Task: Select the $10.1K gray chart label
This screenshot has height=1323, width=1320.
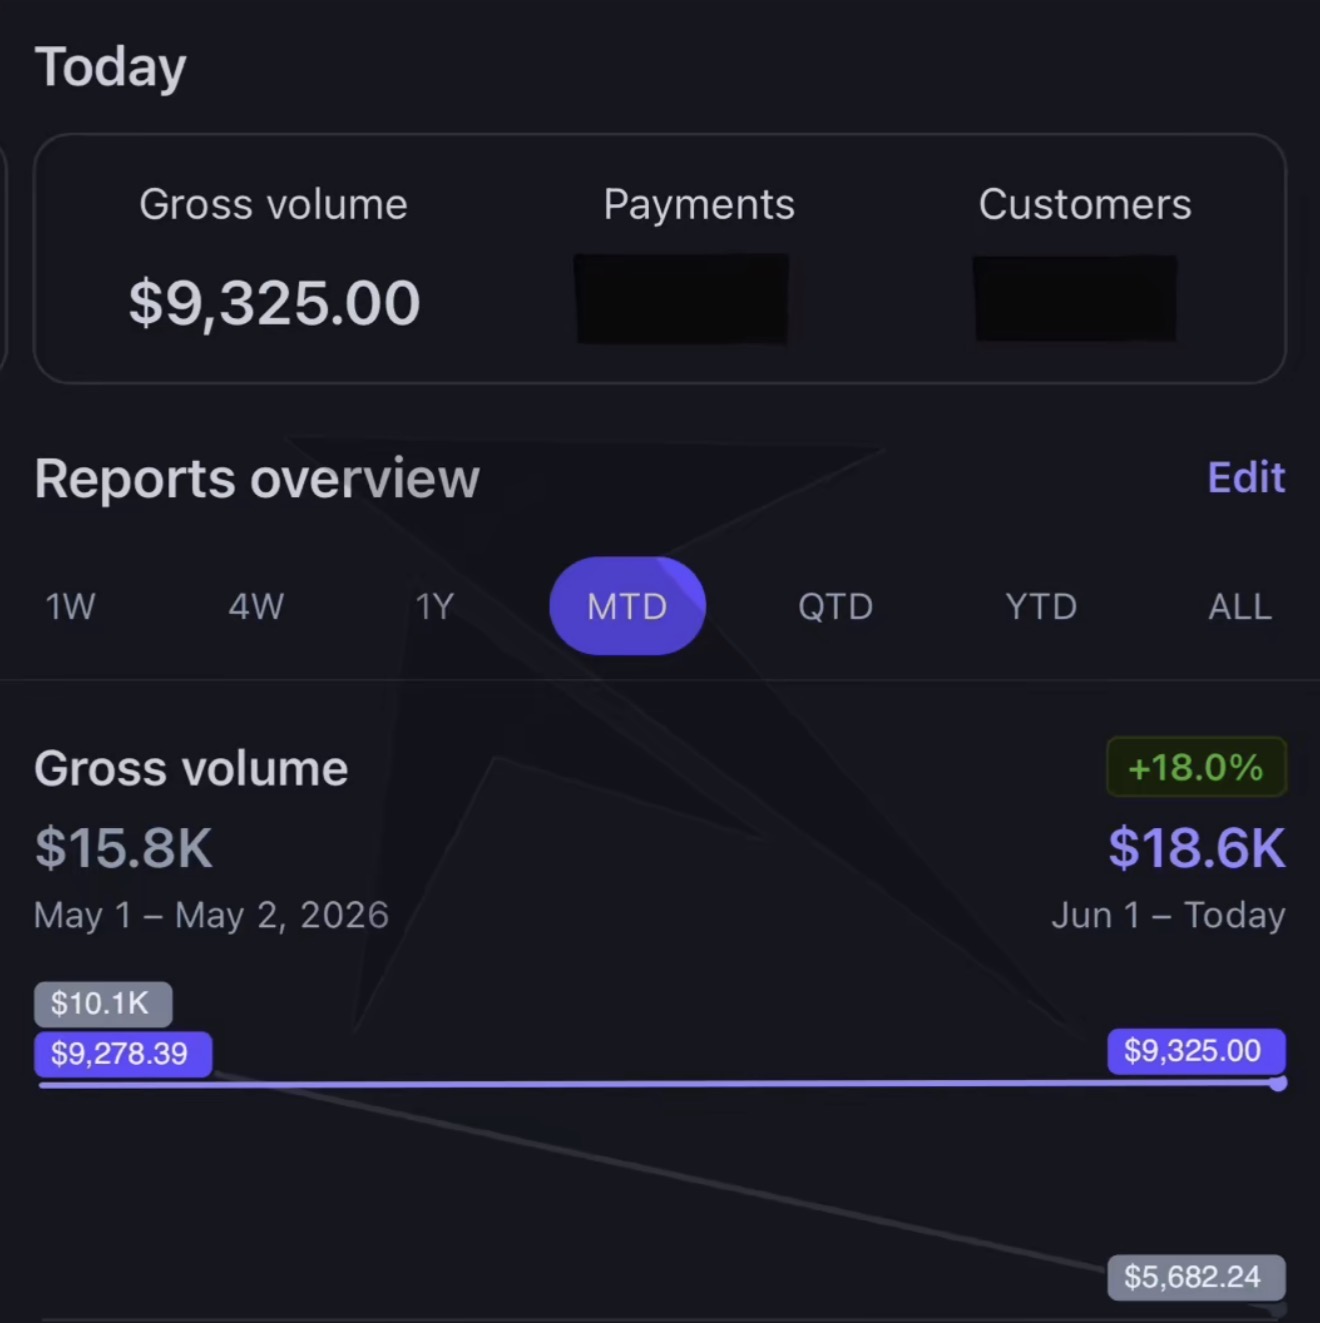Action: click(103, 1004)
